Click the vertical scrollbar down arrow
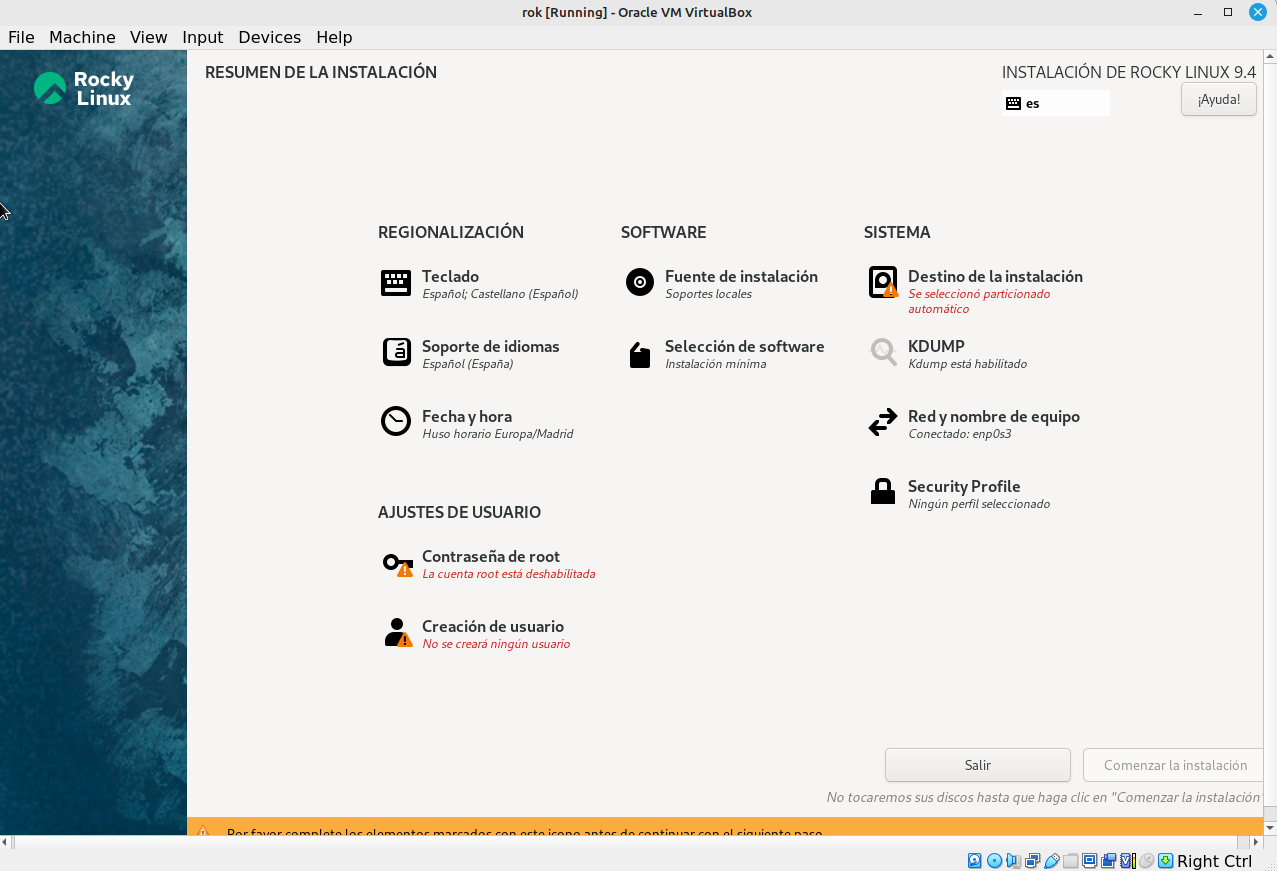 1270,827
